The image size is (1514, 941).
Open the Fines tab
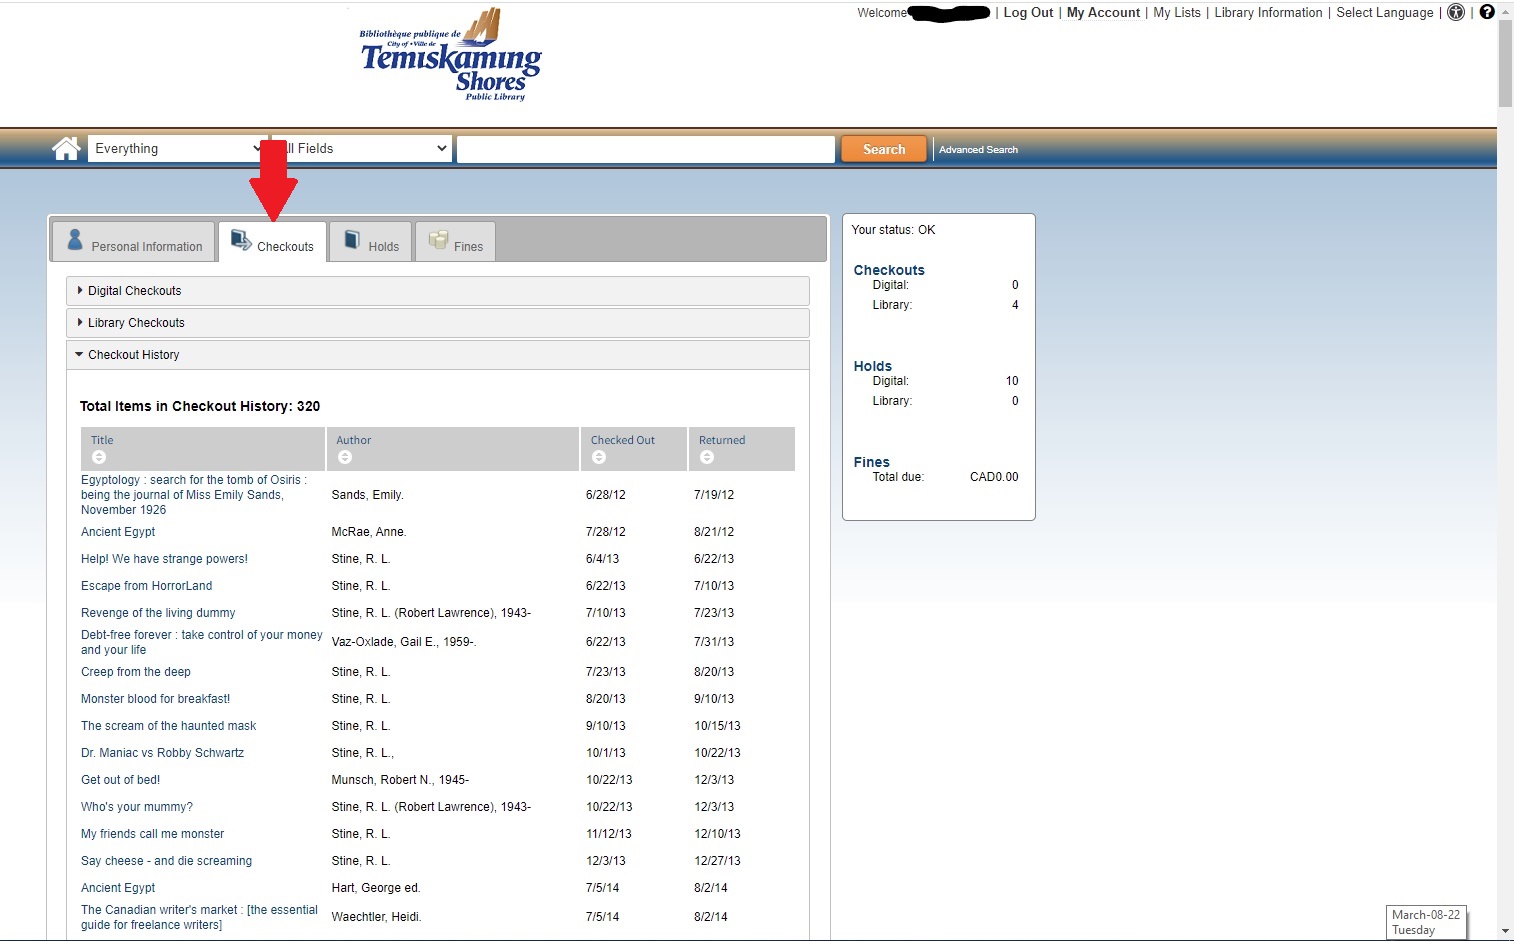[x=455, y=242]
